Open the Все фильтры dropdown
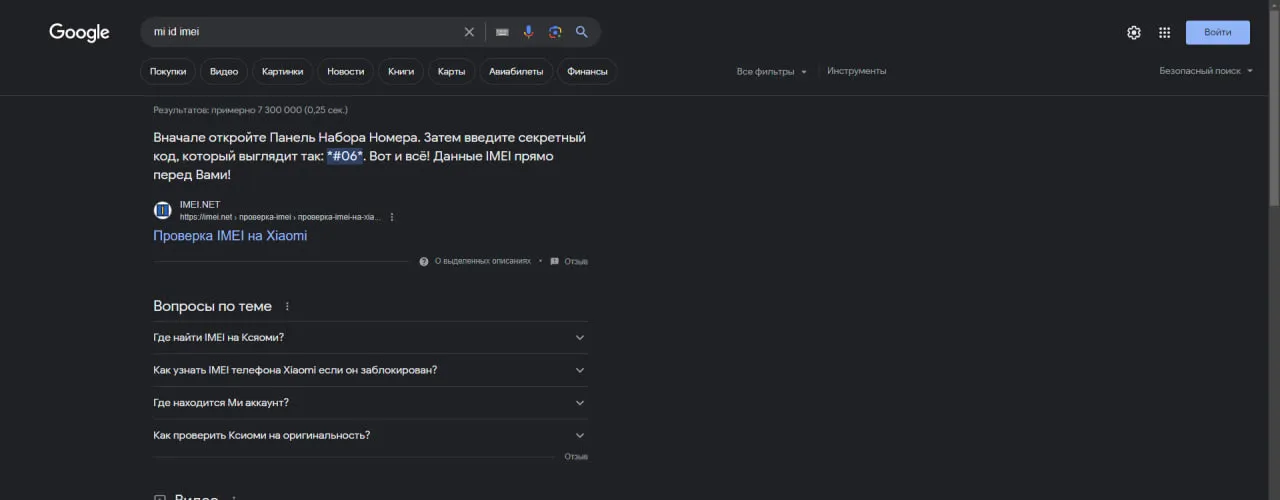1280x500 pixels. coord(771,71)
